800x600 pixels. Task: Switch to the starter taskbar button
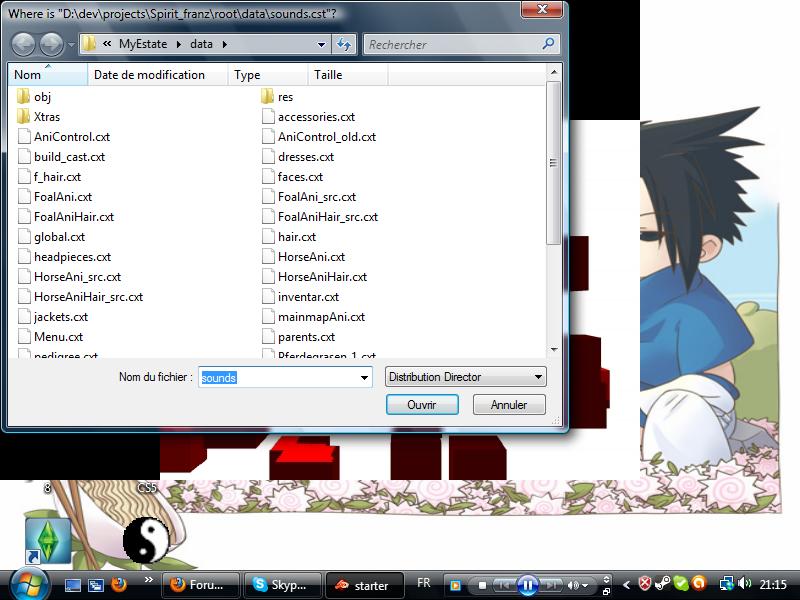[x=364, y=585]
